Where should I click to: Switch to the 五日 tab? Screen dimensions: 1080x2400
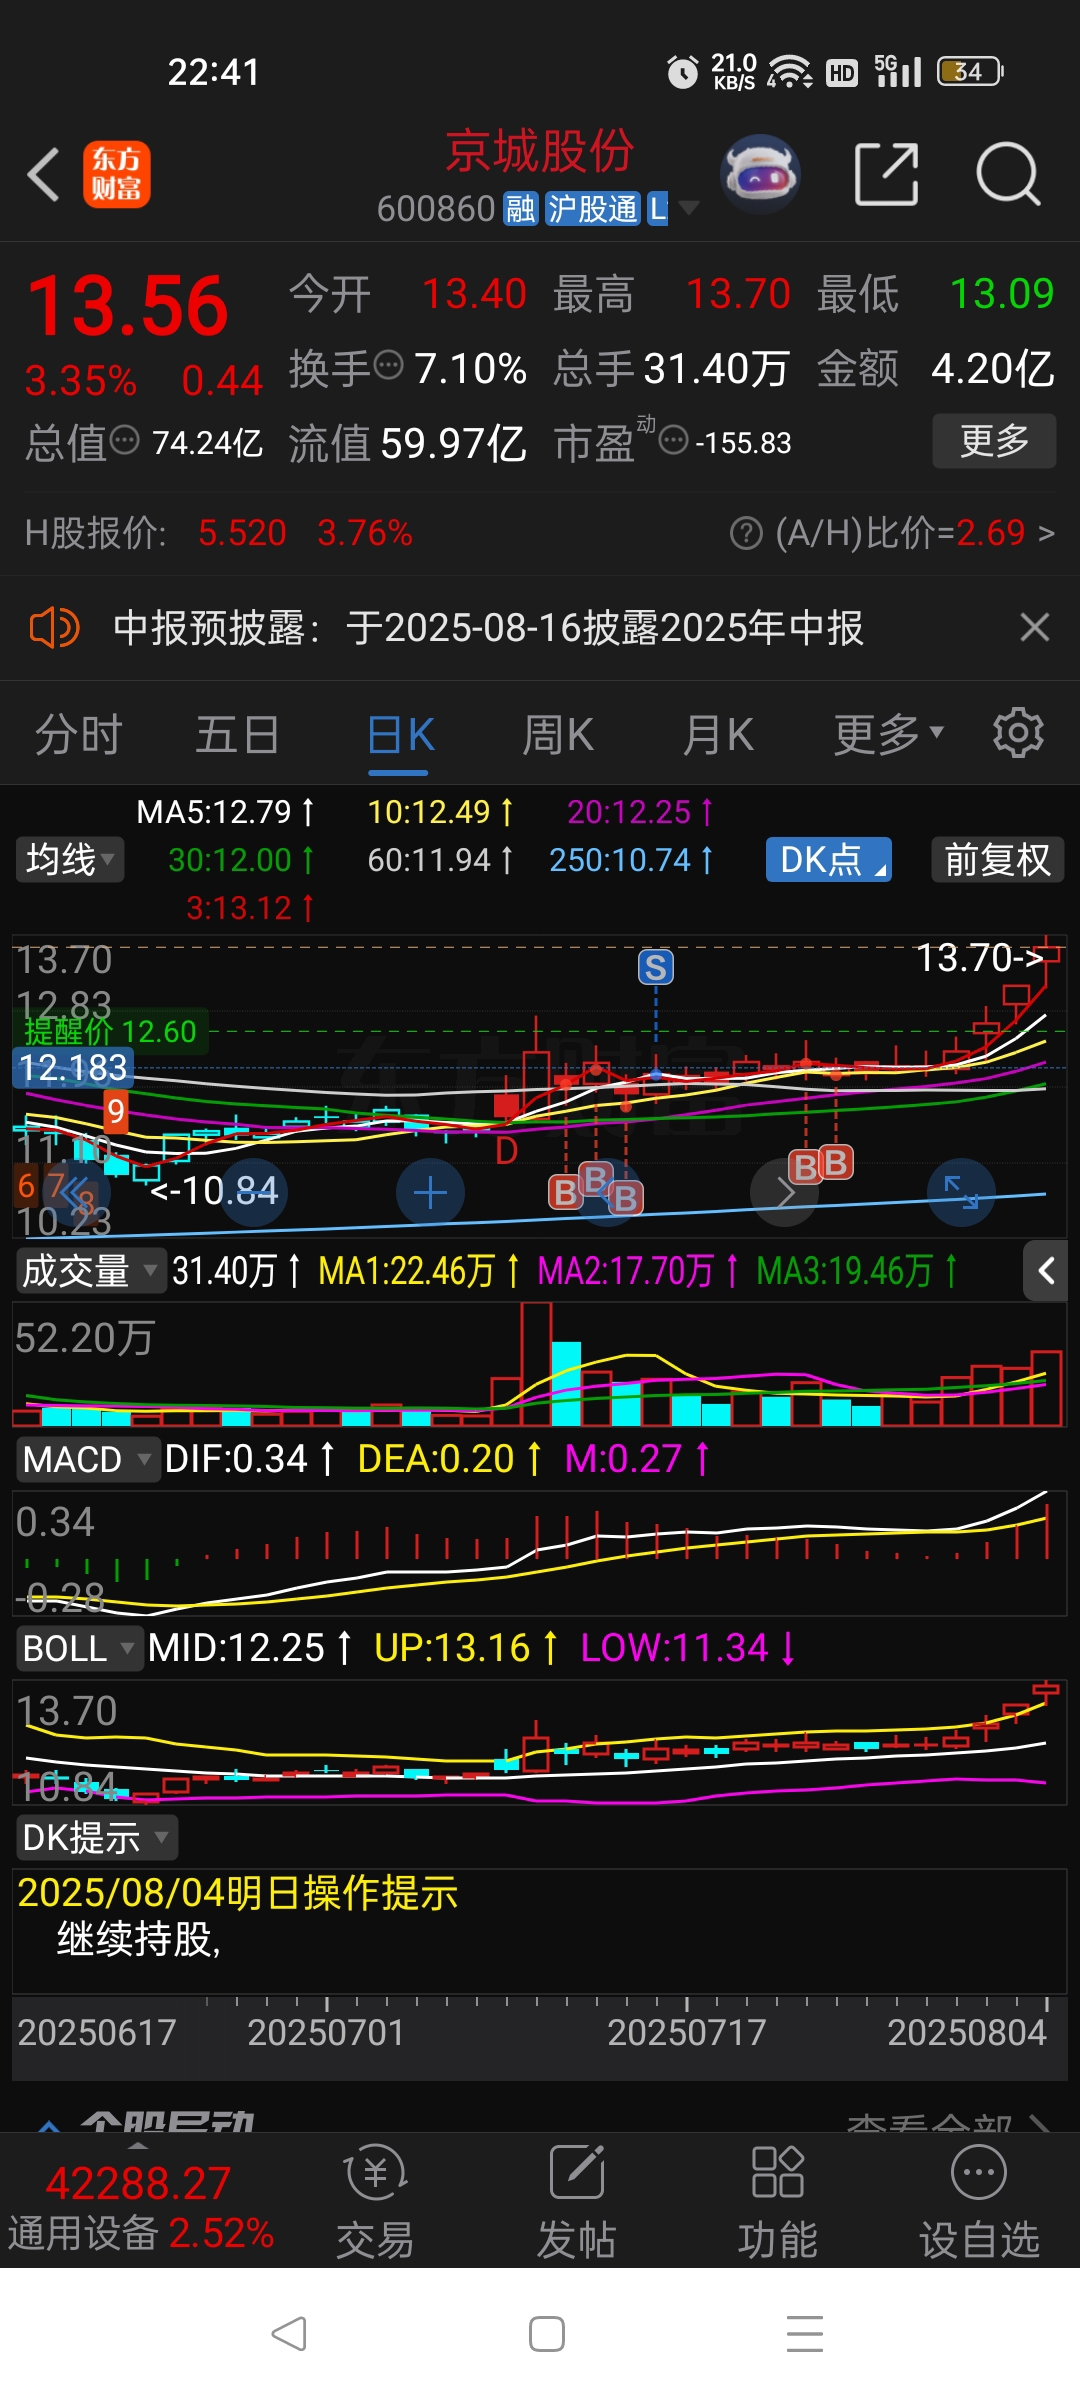(x=238, y=735)
